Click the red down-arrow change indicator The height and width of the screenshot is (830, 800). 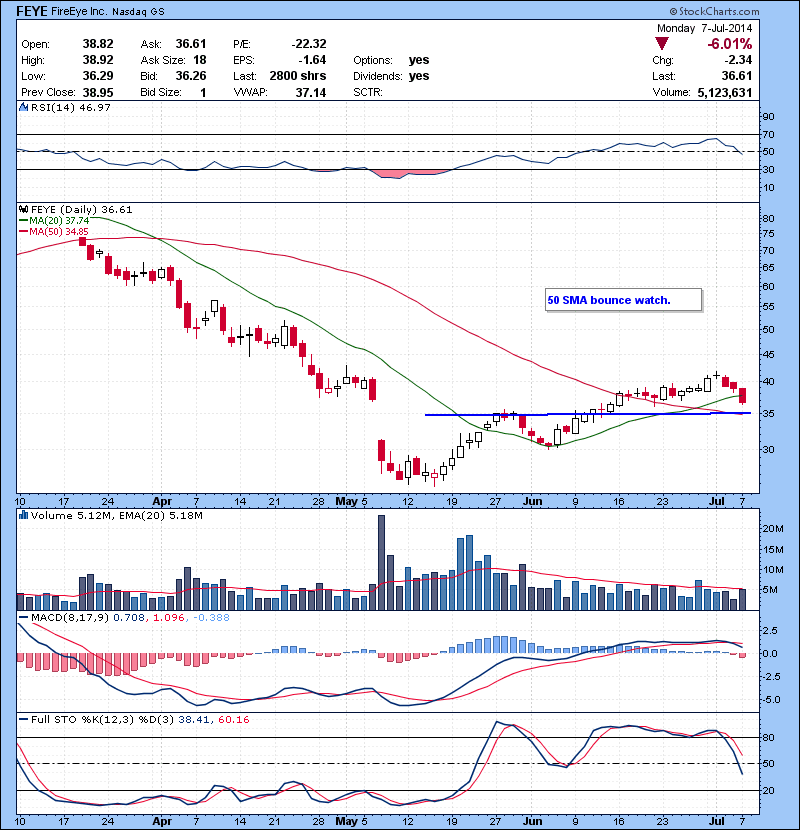(662, 44)
